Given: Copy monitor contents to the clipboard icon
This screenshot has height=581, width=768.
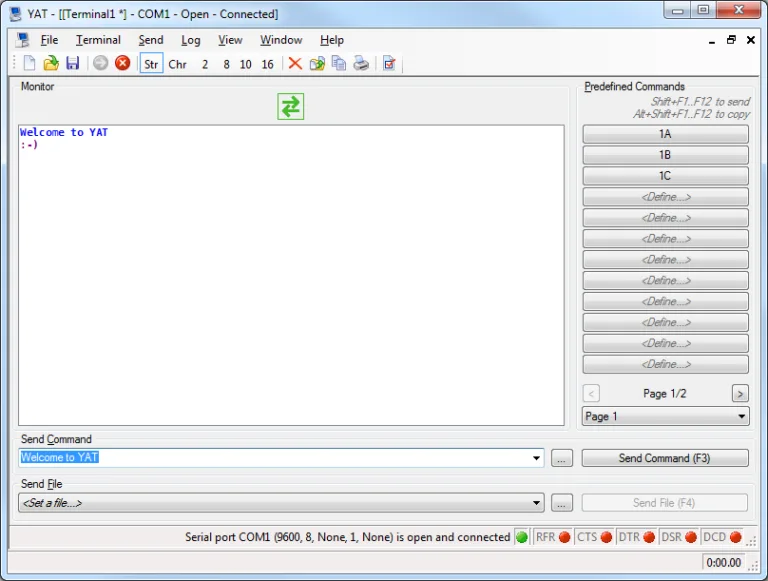Looking at the screenshot, I should 339,63.
